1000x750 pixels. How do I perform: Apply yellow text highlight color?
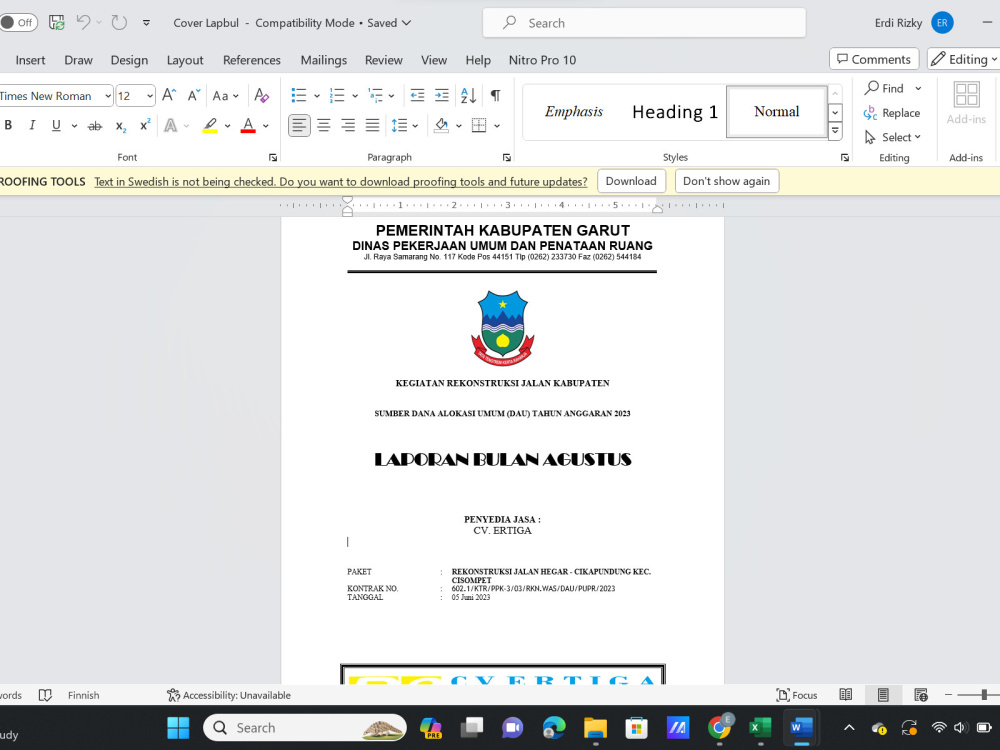coord(210,126)
